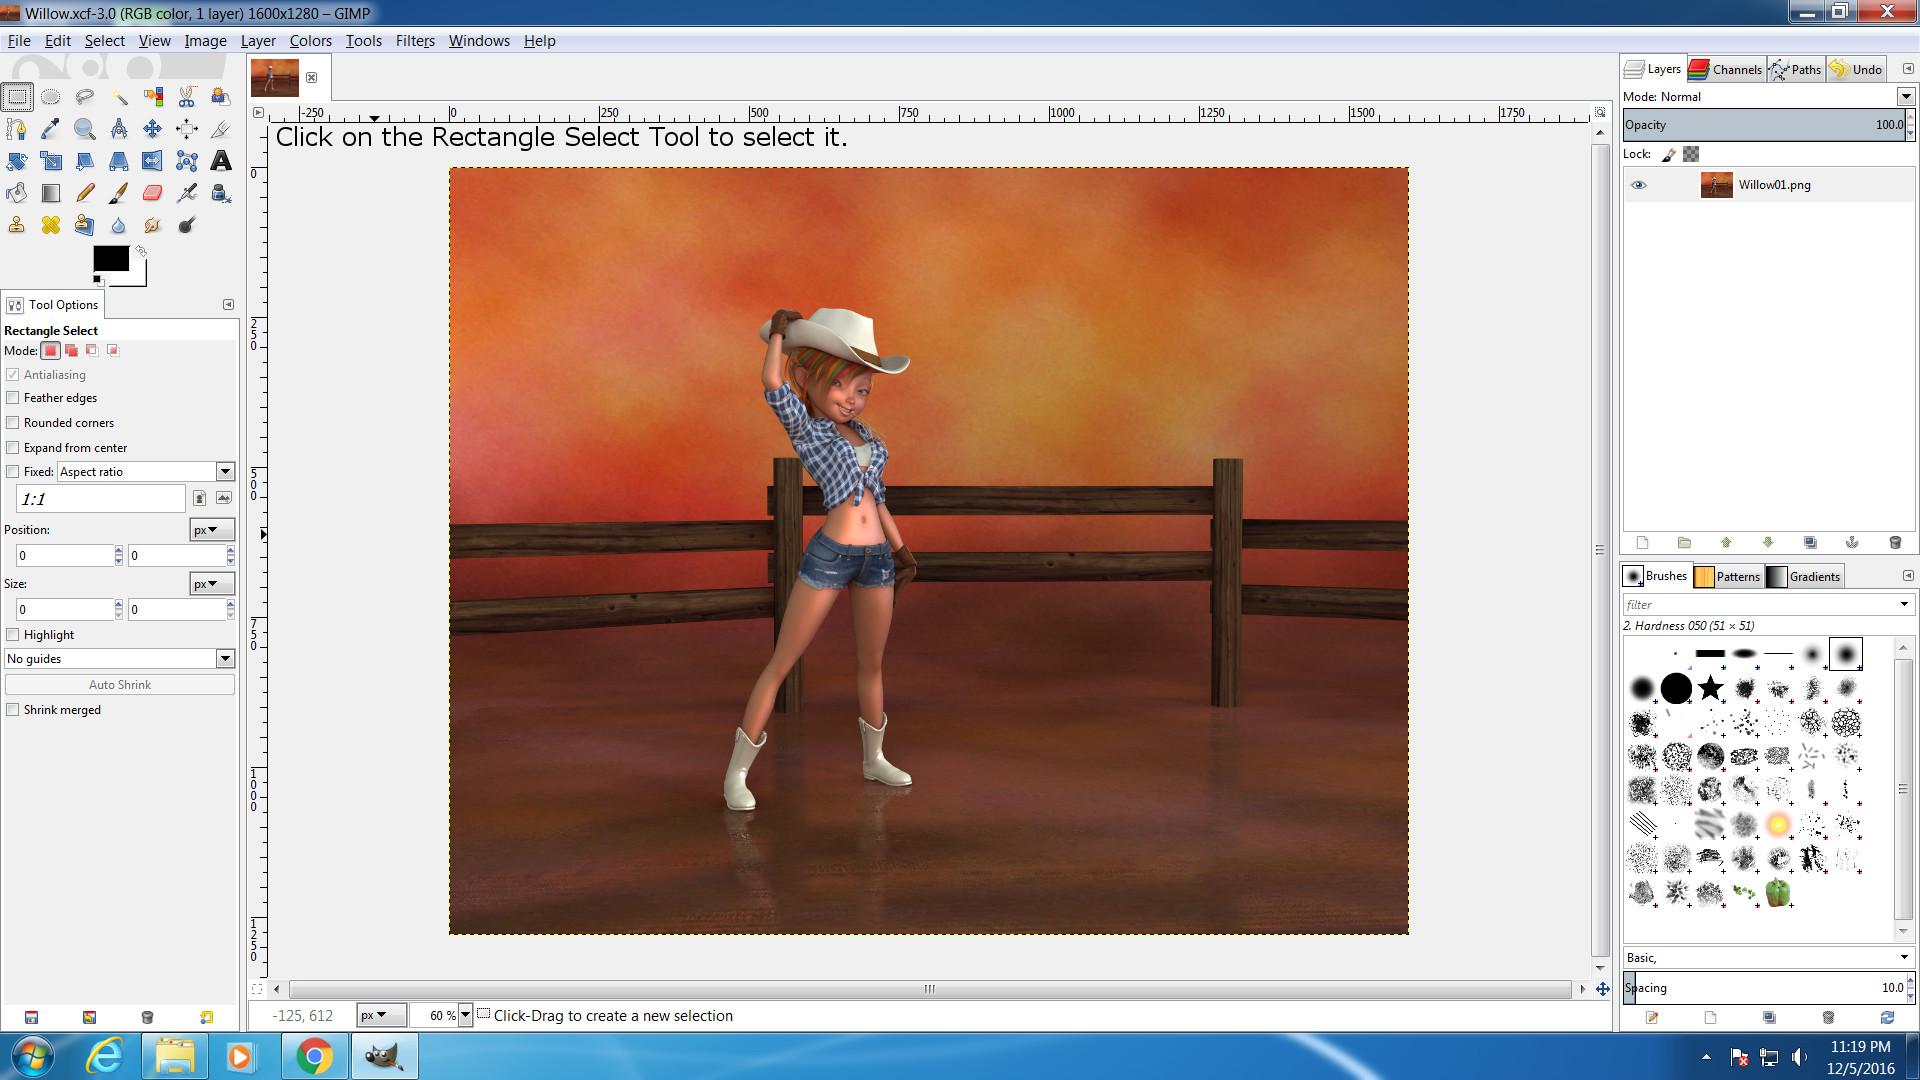Launch Chrome from the Windows taskbar

point(314,1056)
